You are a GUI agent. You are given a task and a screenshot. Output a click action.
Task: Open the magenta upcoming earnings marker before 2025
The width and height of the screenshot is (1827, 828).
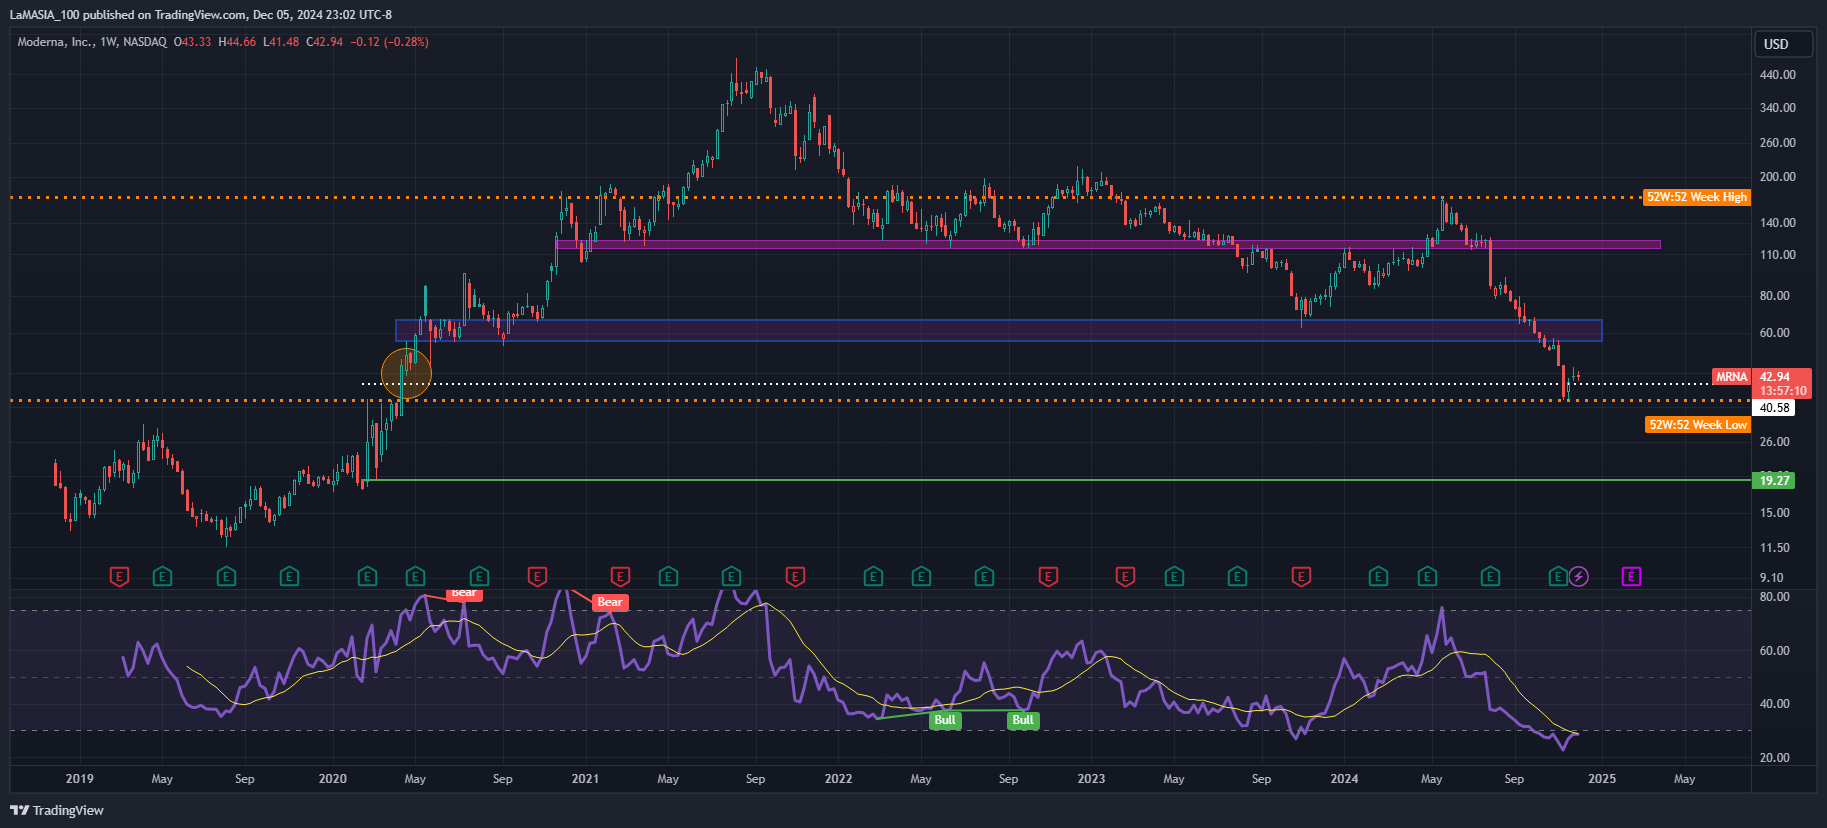[1631, 576]
